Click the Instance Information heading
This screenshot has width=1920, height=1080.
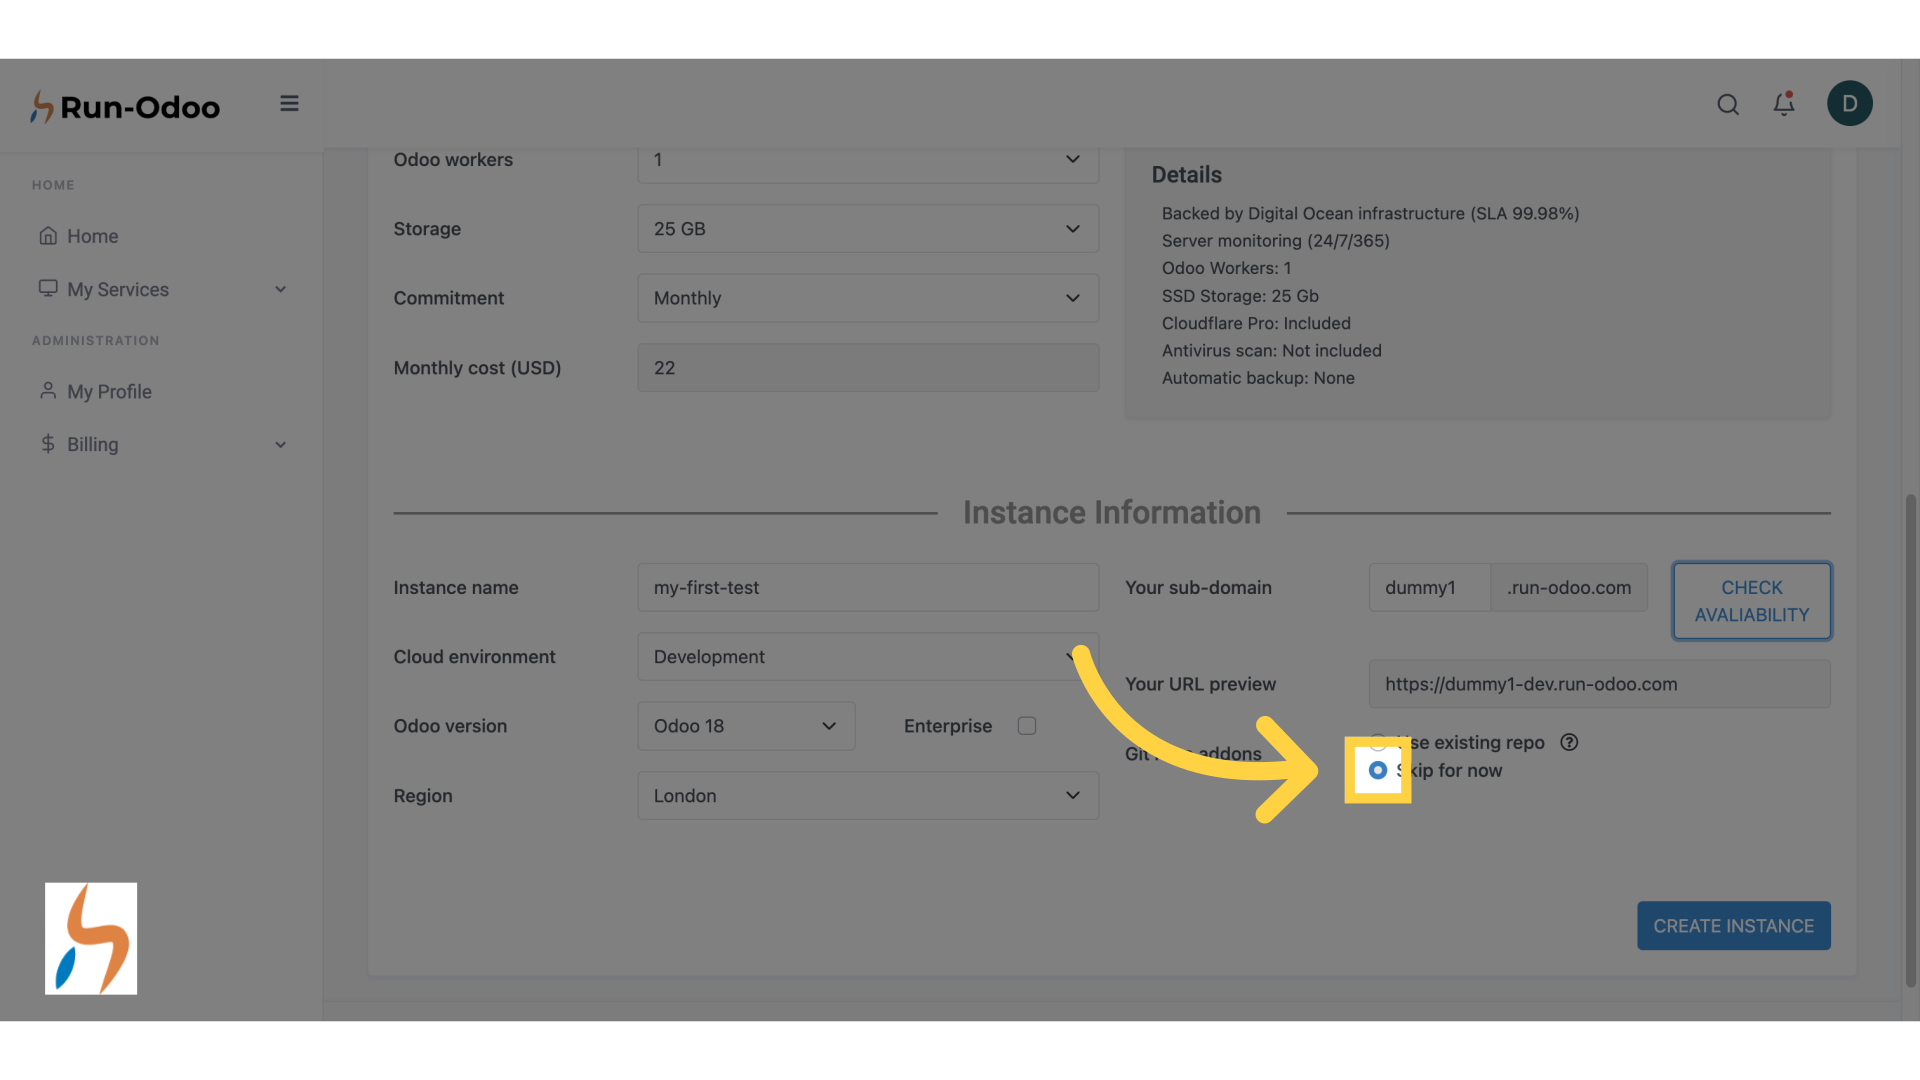click(x=1112, y=512)
